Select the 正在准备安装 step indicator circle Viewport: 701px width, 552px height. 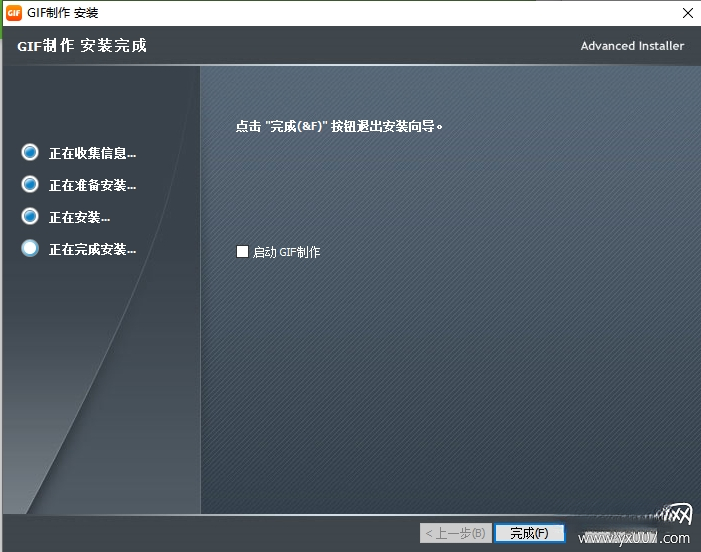point(30,184)
